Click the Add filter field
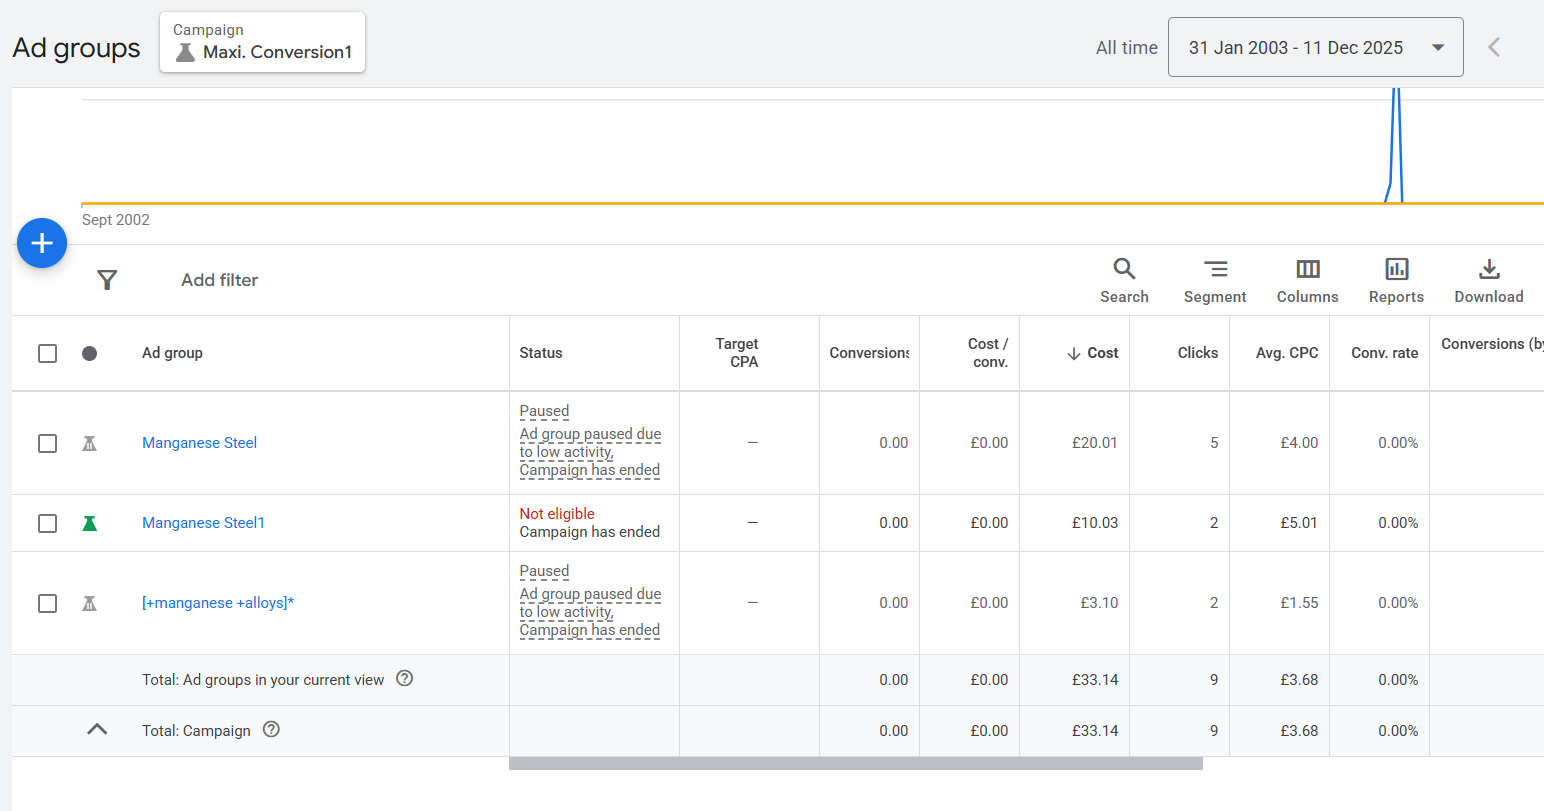 tap(220, 280)
